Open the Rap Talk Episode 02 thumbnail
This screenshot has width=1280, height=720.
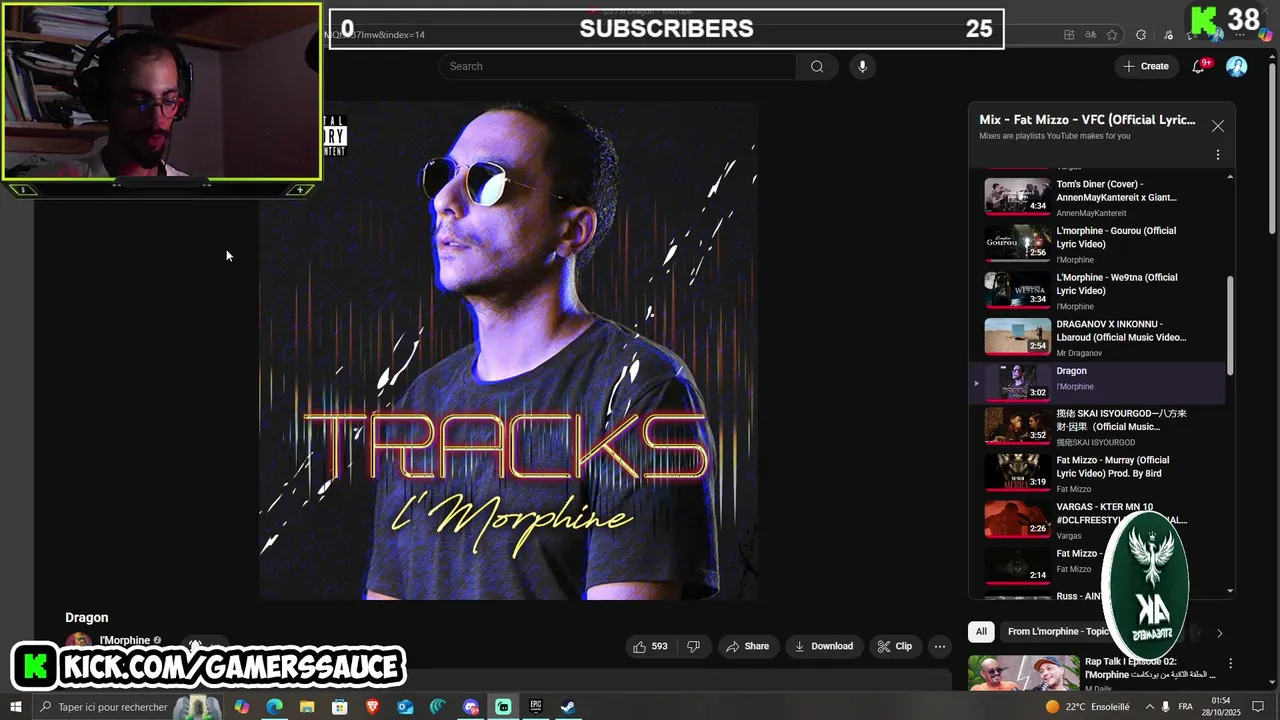pos(1023,673)
